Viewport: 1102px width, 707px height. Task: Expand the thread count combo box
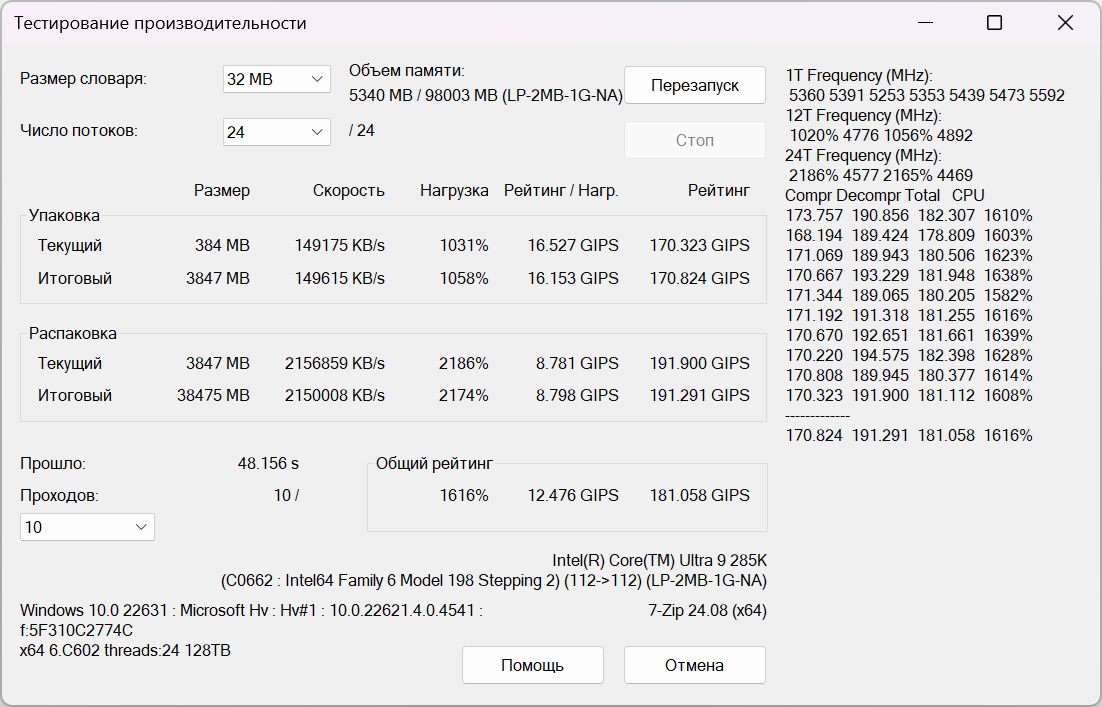click(x=276, y=131)
